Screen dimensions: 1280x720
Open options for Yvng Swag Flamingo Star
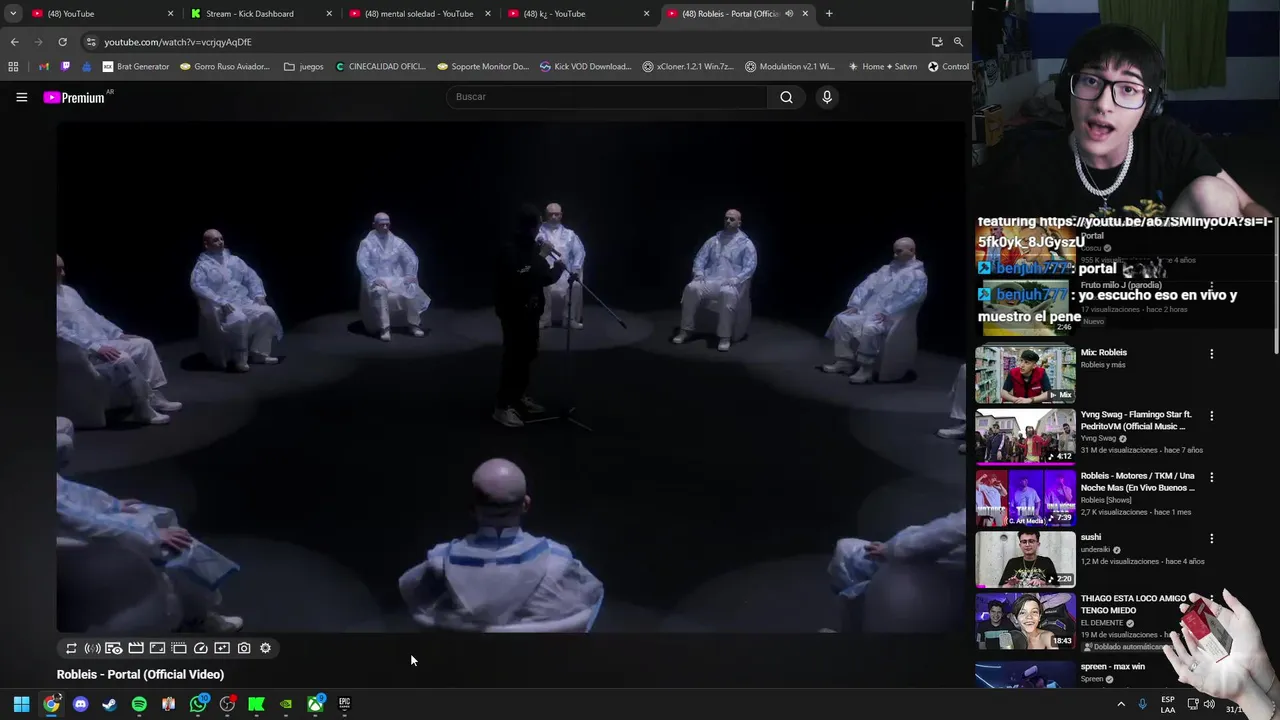coord(1211,416)
